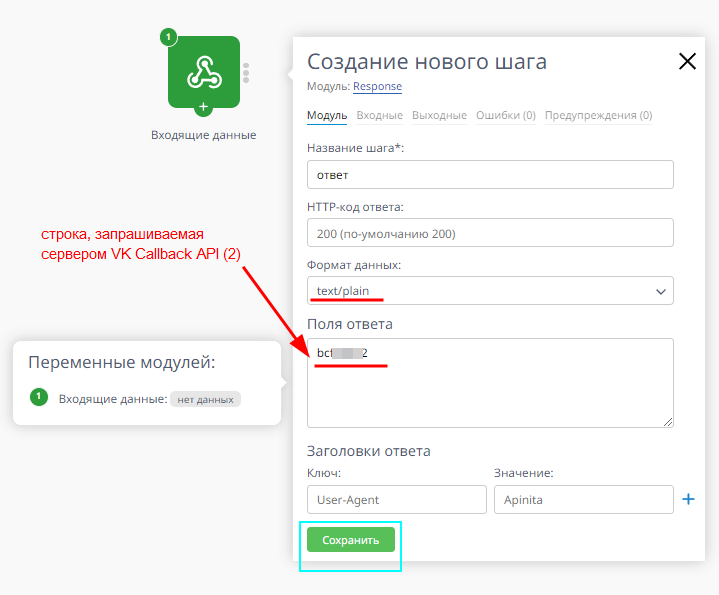The height and width of the screenshot is (595, 719).
Task: Click the Название шага input field
Action: tap(490, 174)
